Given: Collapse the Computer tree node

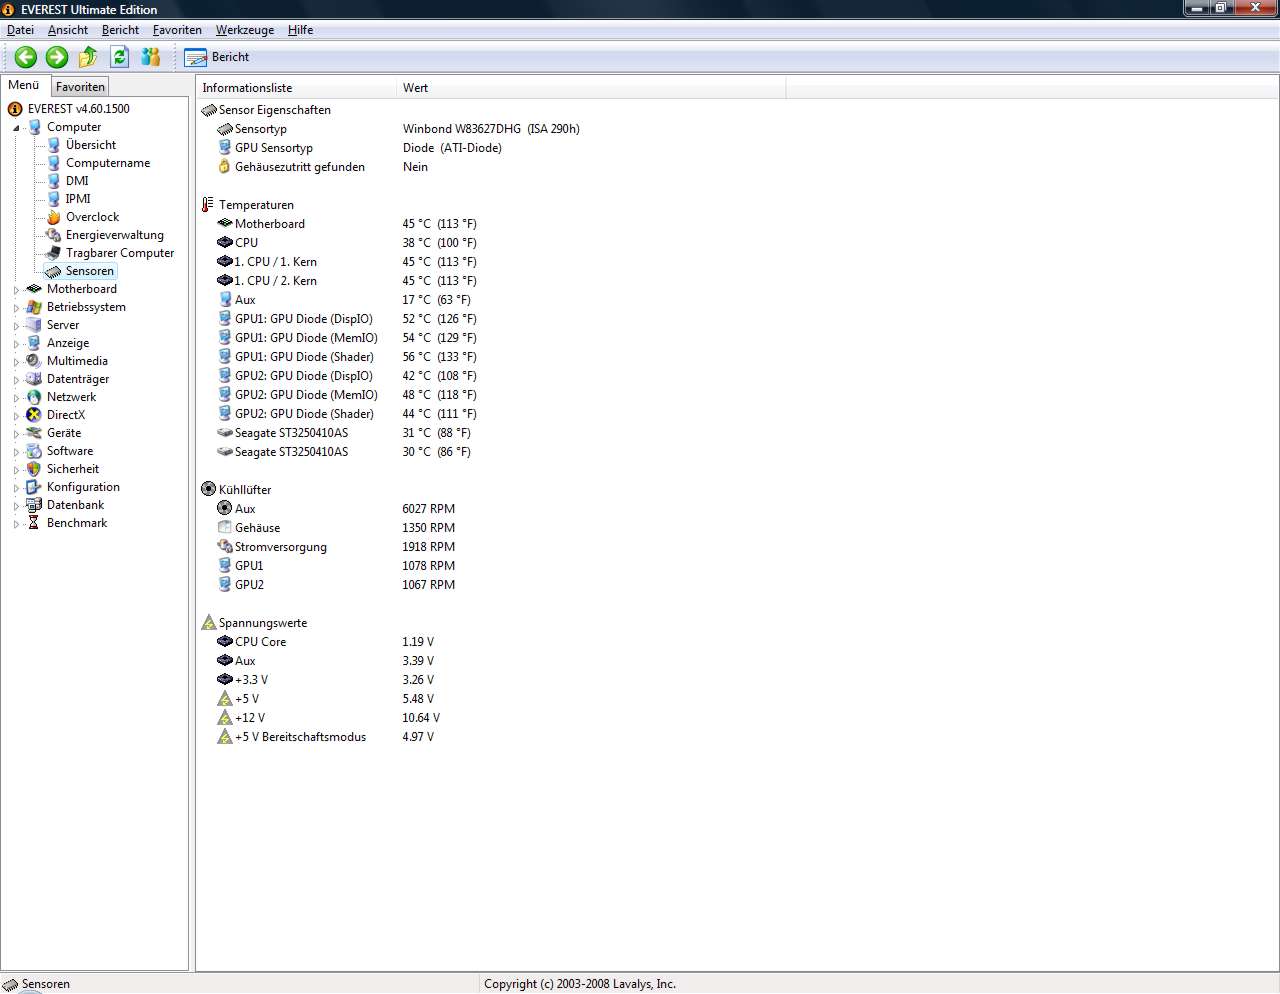Looking at the screenshot, I should tap(16, 128).
